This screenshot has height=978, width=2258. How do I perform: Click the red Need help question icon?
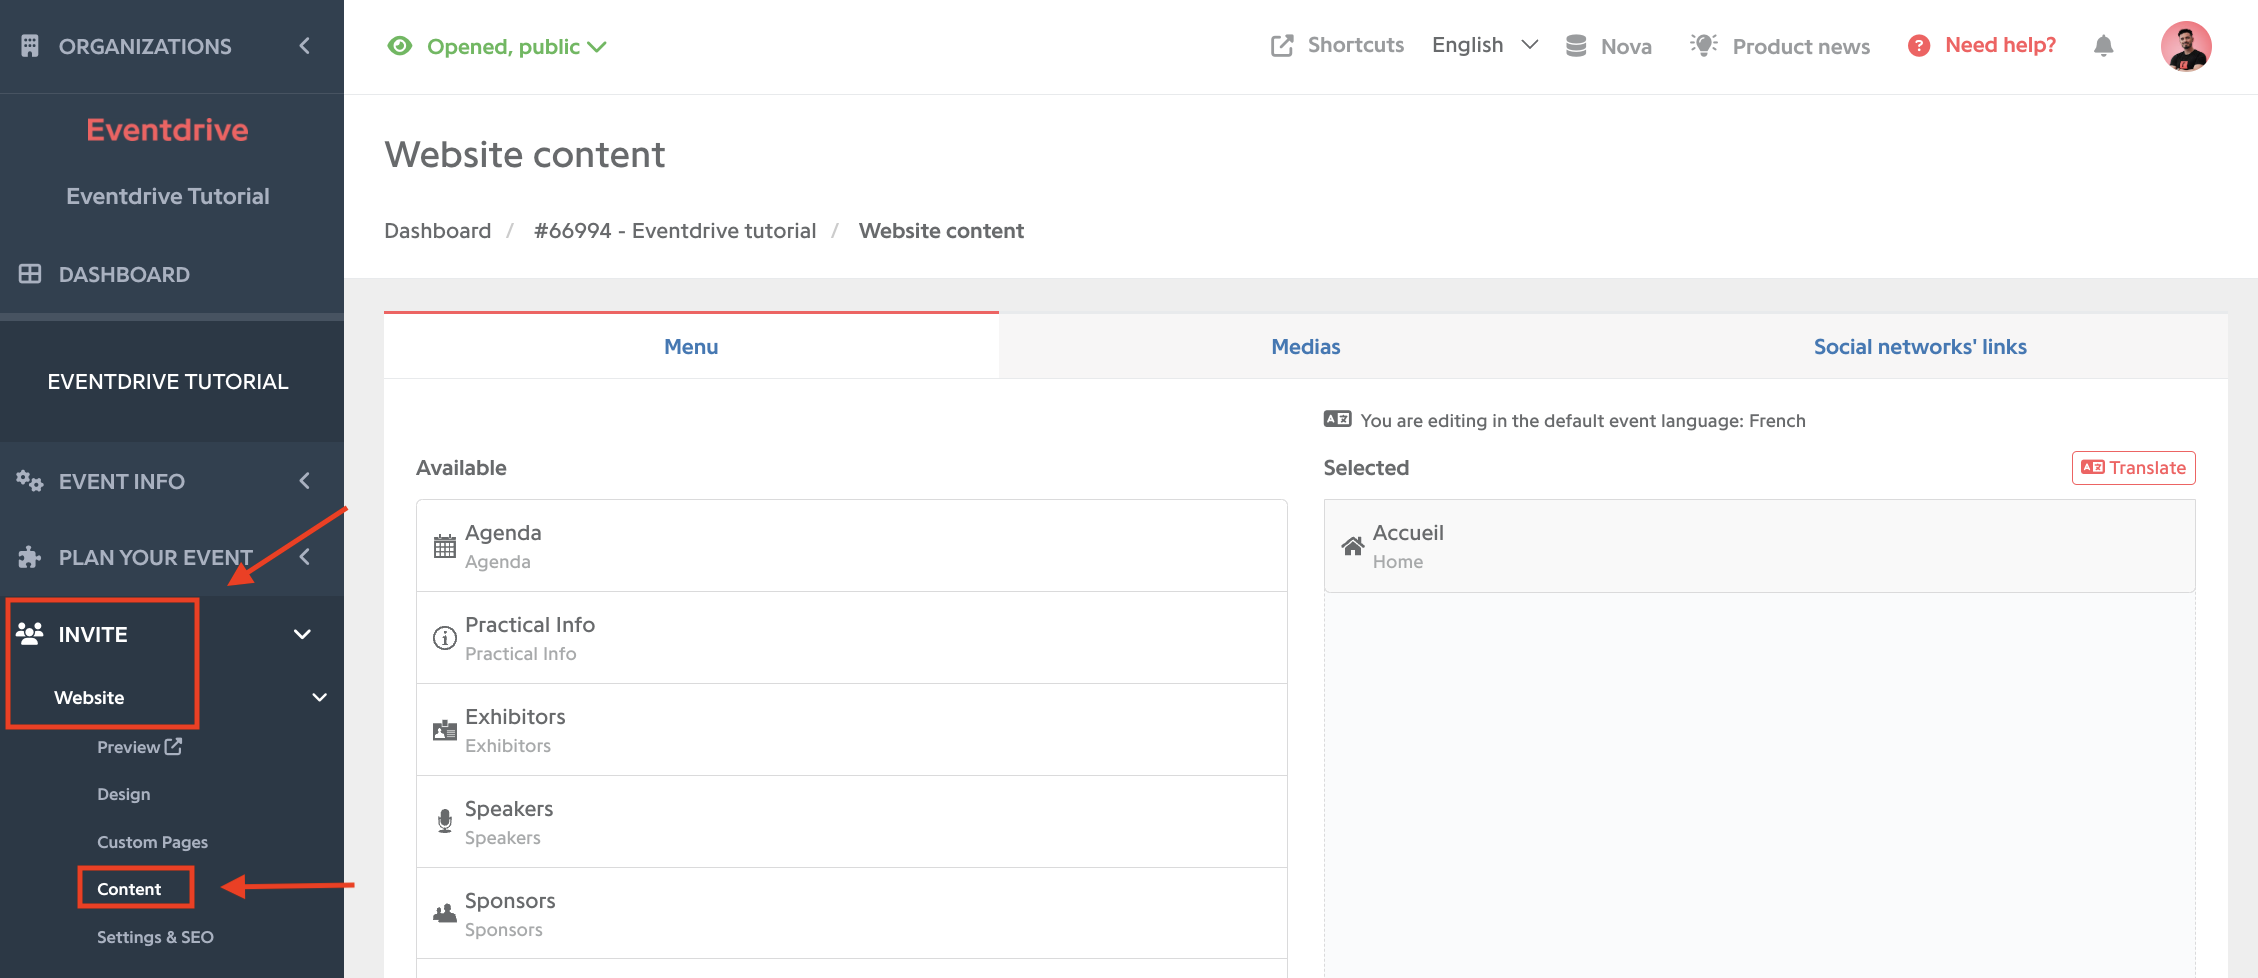coord(1918,46)
